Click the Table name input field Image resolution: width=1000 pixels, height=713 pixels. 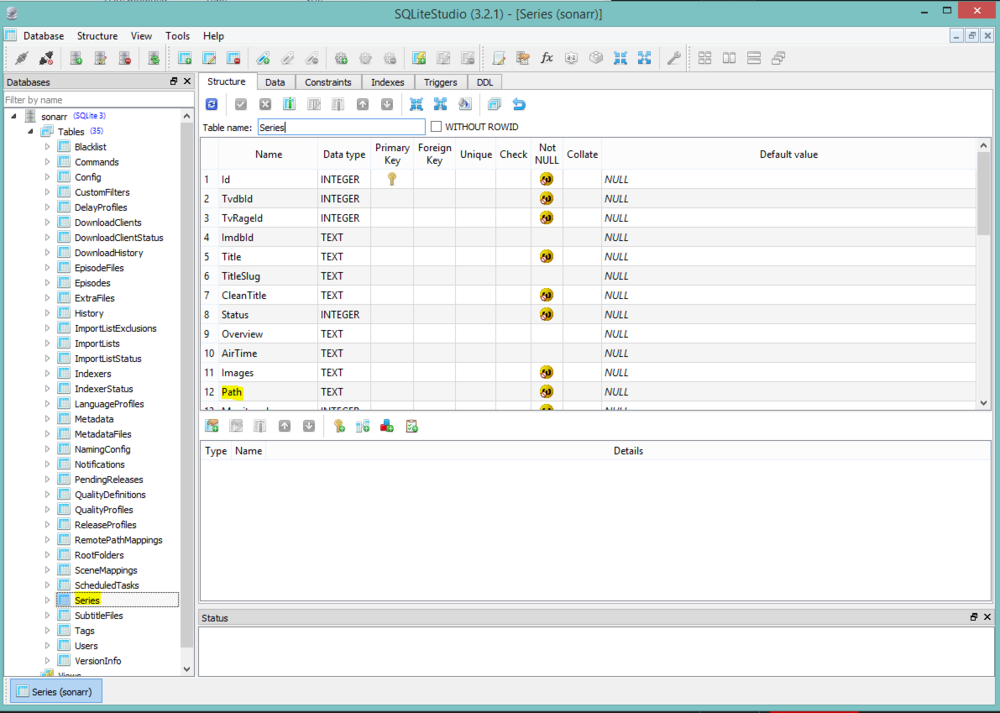340,127
